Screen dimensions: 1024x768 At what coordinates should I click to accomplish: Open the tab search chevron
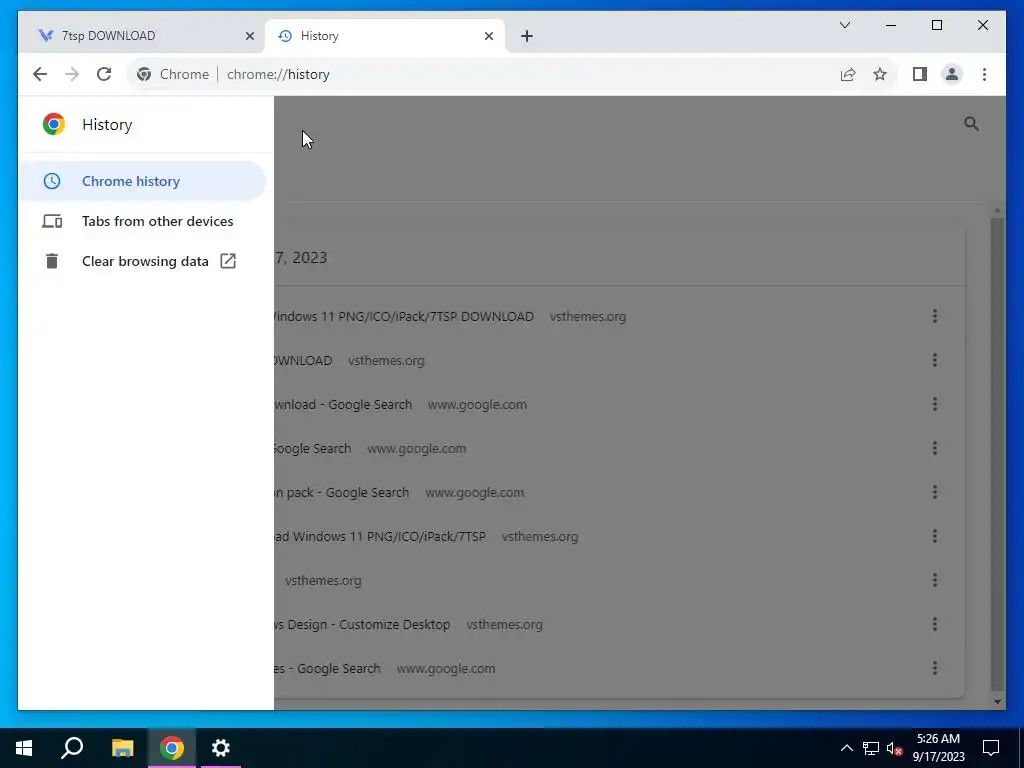pos(844,25)
